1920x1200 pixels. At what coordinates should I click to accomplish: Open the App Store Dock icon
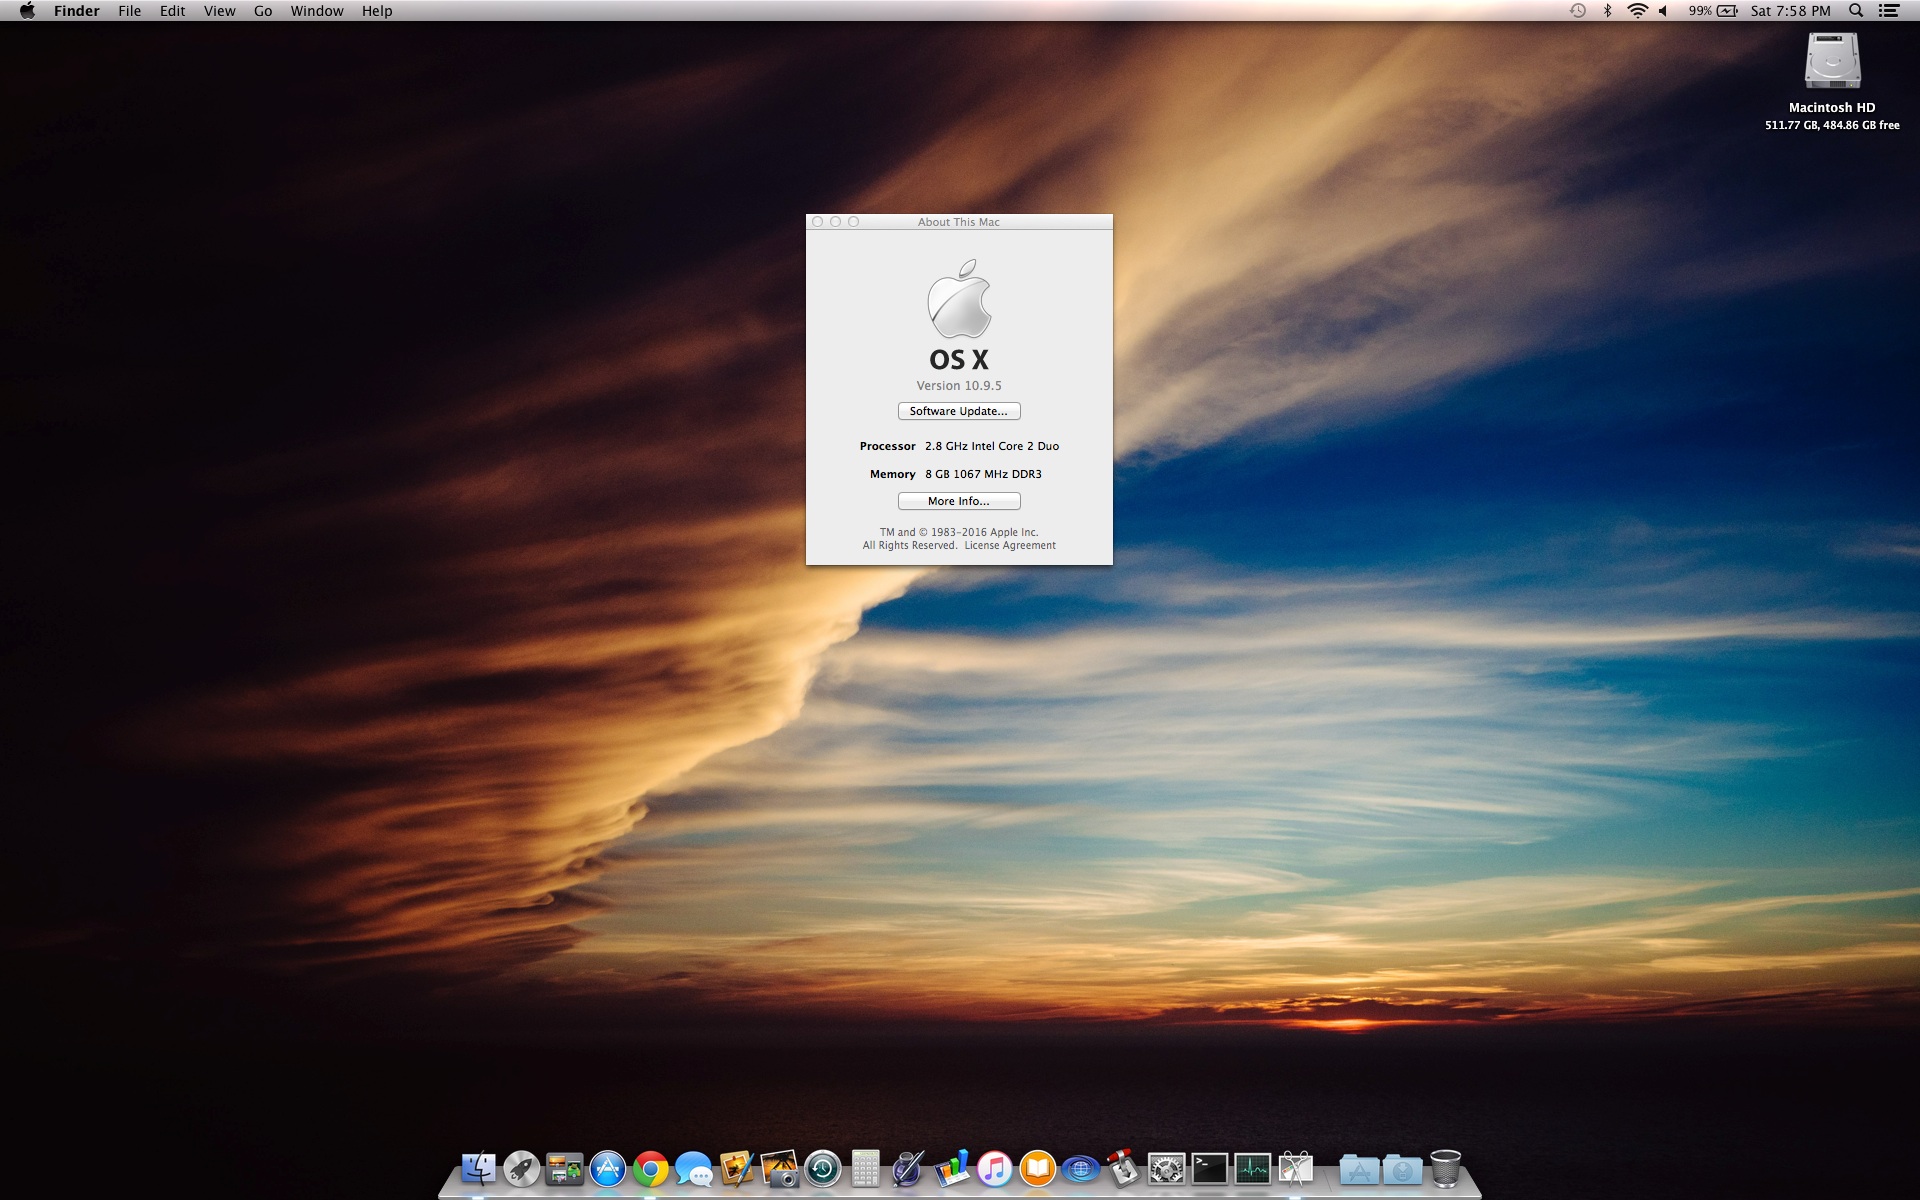(607, 1168)
